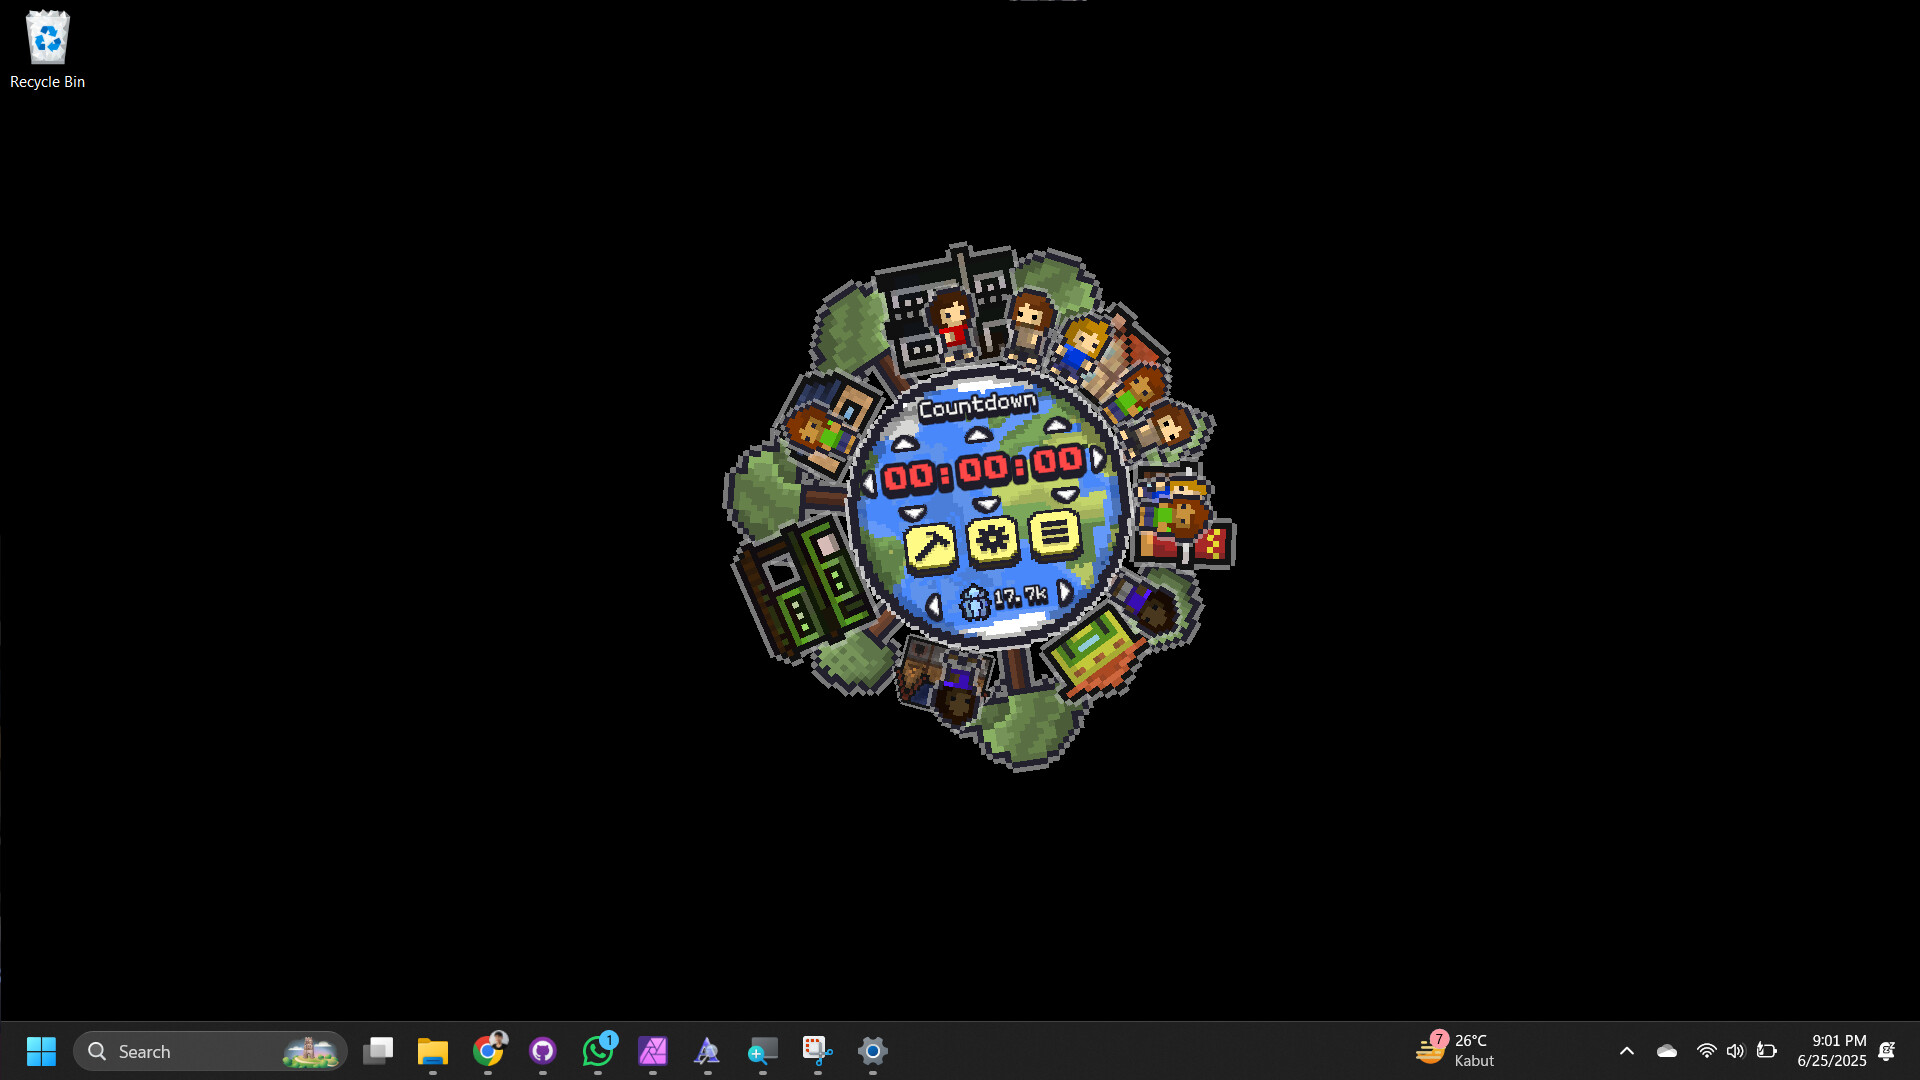Open File Explorer from taskbar
The width and height of the screenshot is (1920, 1080).
point(433,1051)
